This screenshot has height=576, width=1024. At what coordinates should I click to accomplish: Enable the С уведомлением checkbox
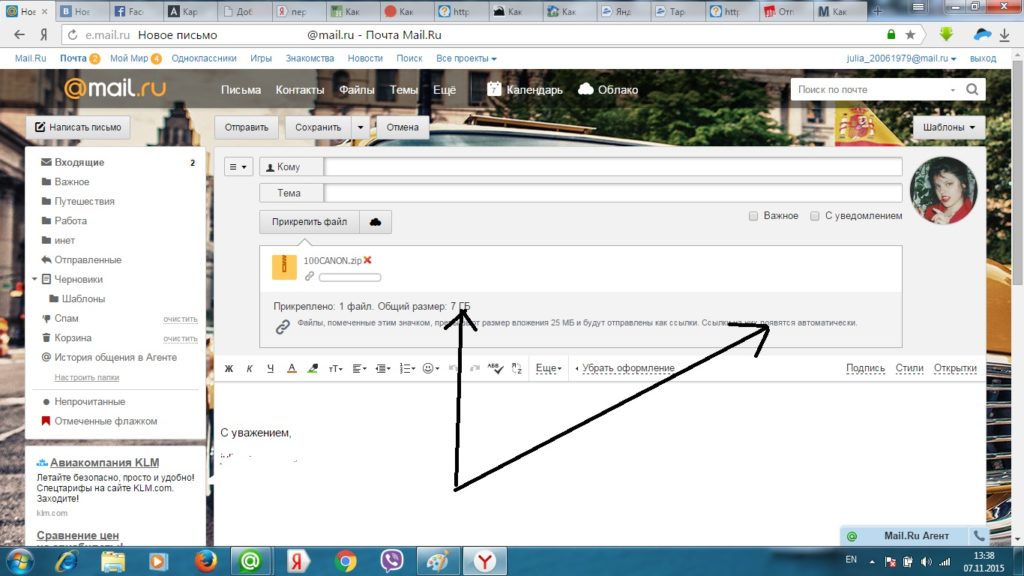(x=815, y=216)
